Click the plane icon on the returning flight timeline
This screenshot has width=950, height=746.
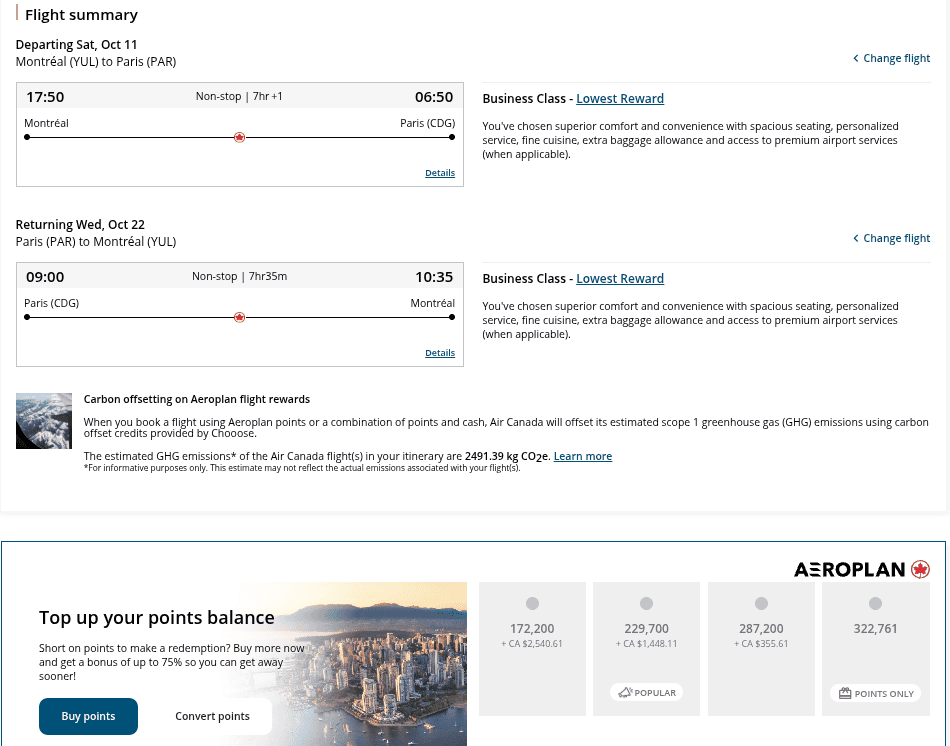tap(239, 317)
